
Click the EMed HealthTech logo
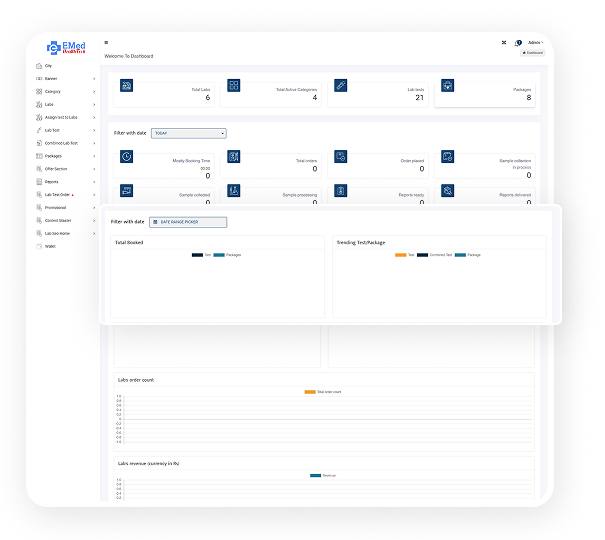(65, 47)
